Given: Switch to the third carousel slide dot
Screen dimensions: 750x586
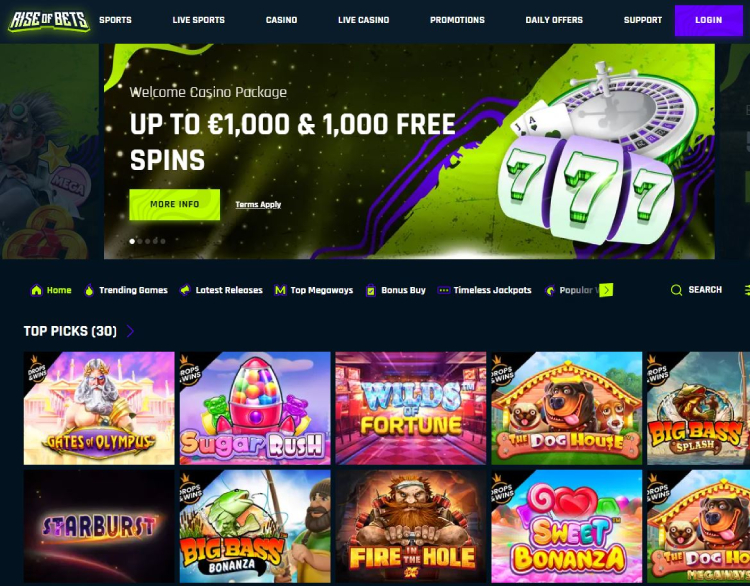Looking at the screenshot, I should pyautogui.click(x=147, y=241).
